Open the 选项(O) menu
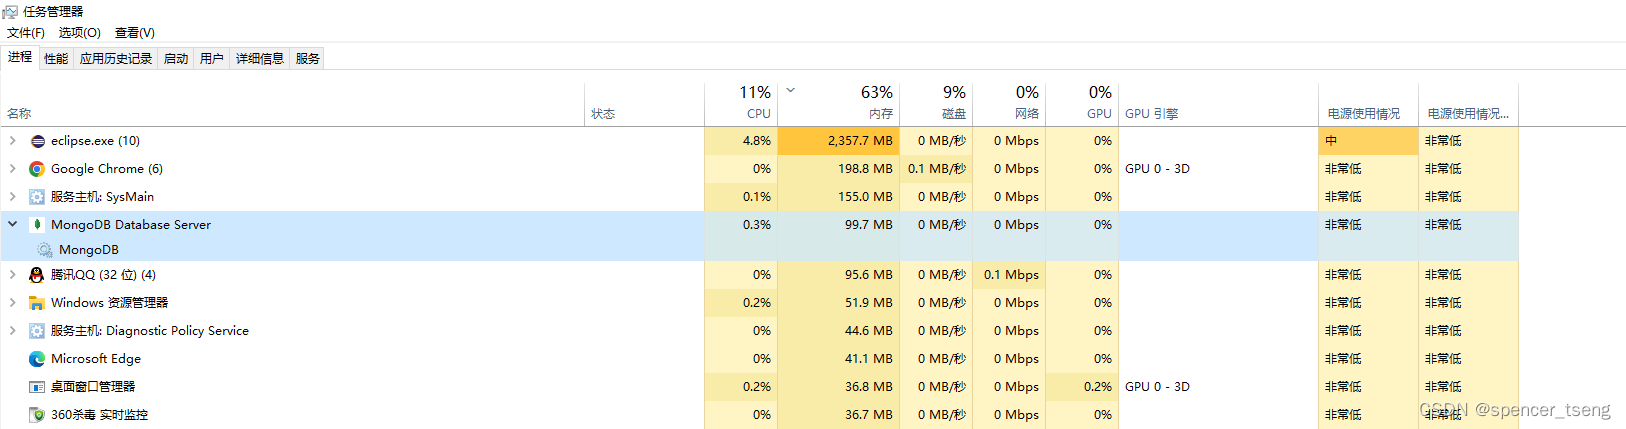Screen dimensions: 1626x429 pyautogui.click(x=80, y=33)
